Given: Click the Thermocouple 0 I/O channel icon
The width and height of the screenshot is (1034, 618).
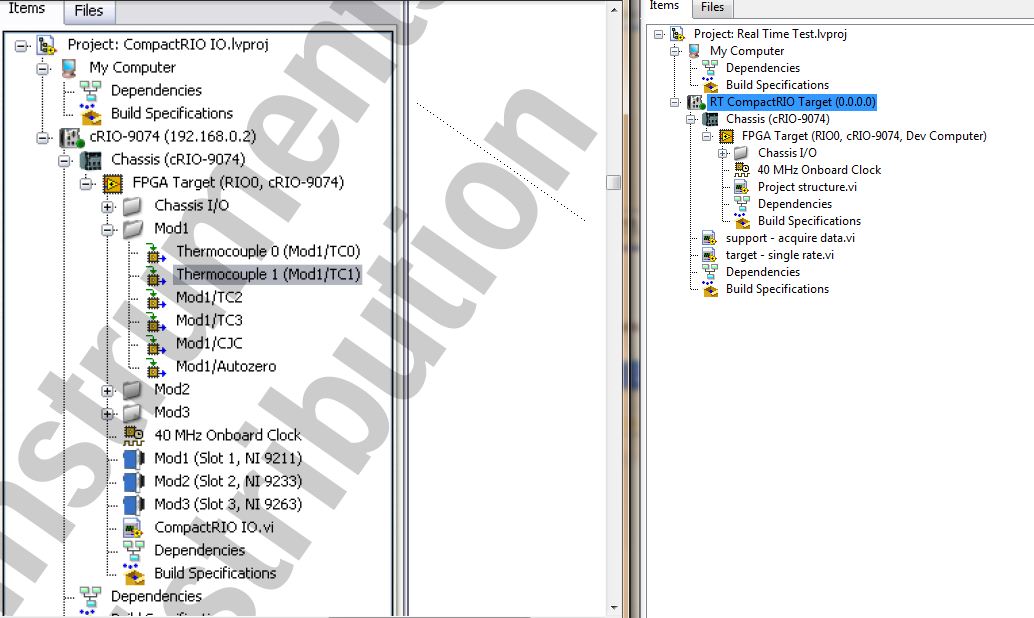Looking at the screenshot, I should (156, 253).
